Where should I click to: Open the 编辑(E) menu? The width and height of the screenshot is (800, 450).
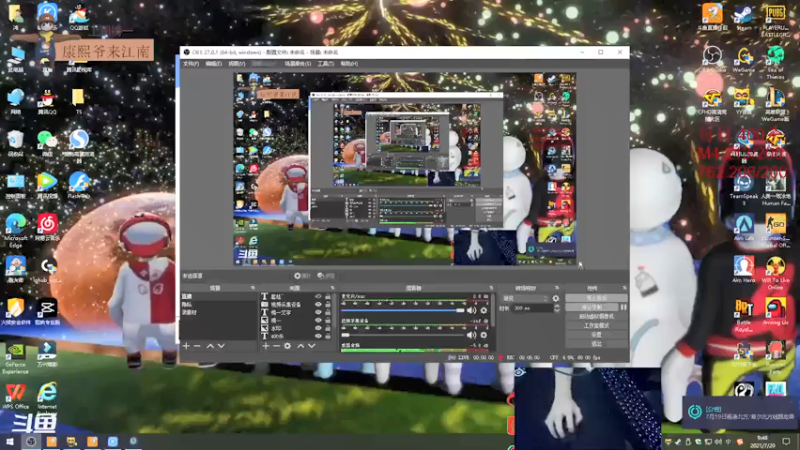point(213,64)
